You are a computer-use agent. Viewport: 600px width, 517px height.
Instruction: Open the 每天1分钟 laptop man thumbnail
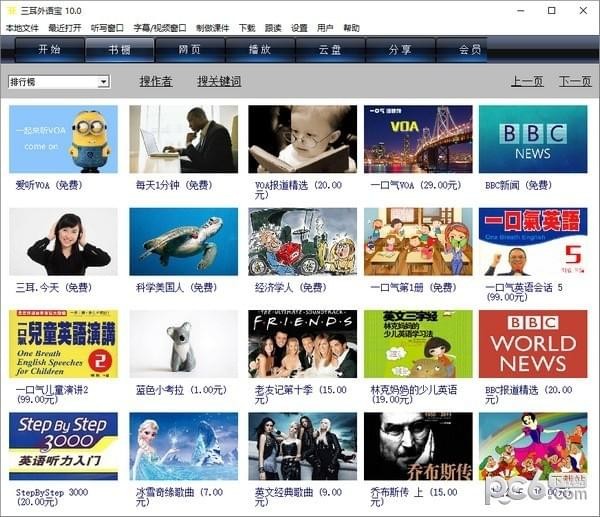[184, 139]
